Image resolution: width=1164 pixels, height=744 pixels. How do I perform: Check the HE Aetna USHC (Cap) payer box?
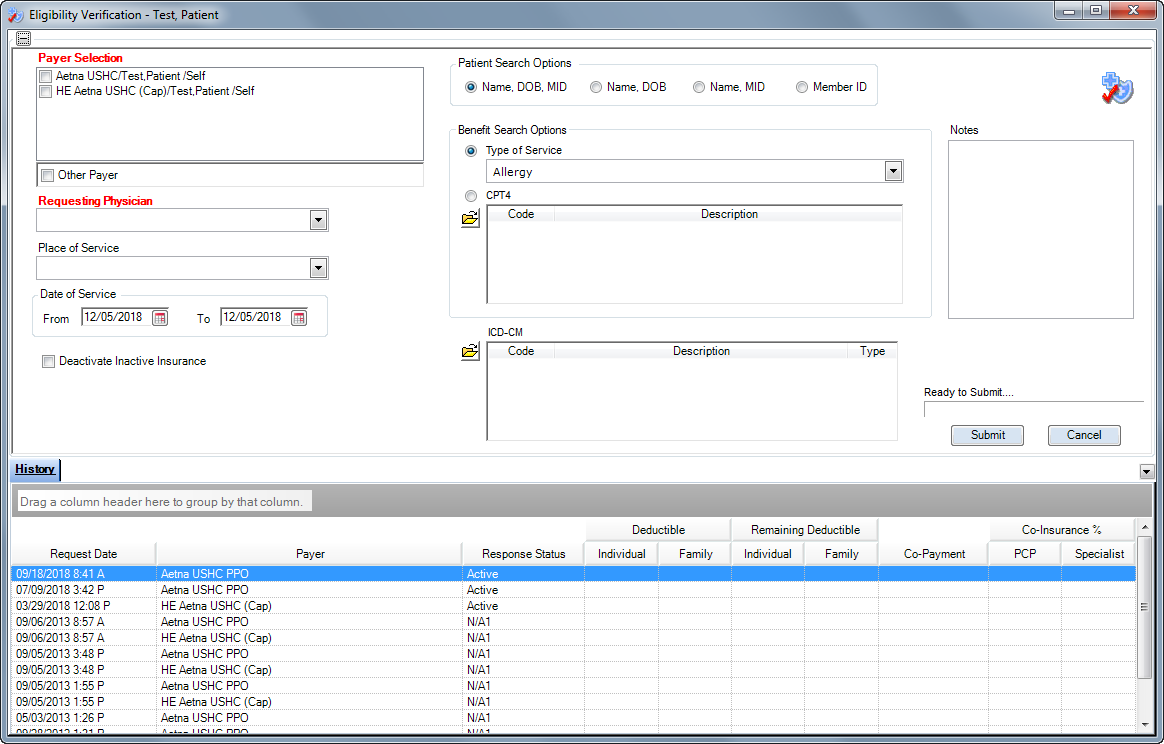coord(46,91)
